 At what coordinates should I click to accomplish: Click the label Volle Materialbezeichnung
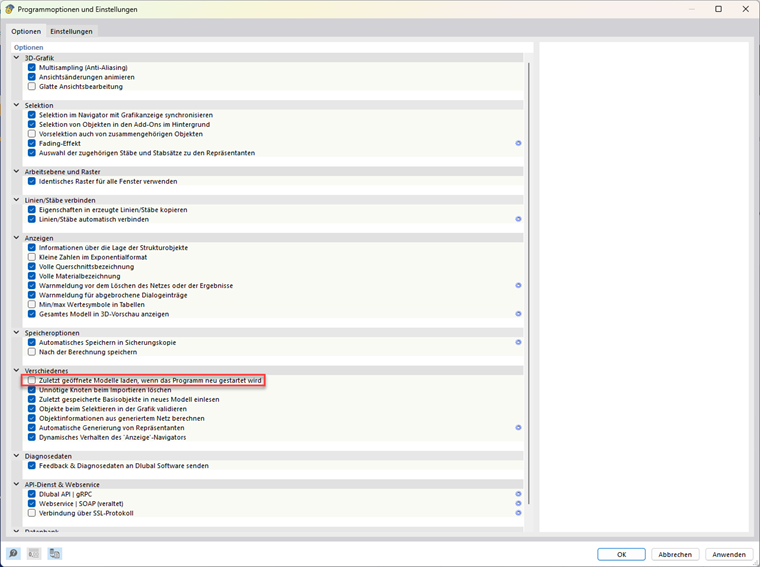click(x=79, y=276)
